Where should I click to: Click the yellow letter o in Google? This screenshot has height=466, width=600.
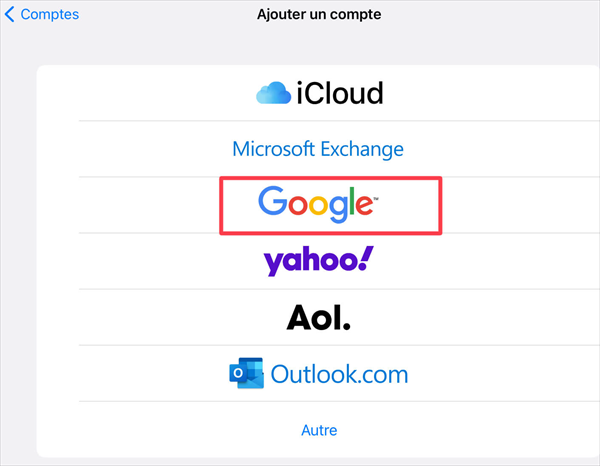(317, 205)
